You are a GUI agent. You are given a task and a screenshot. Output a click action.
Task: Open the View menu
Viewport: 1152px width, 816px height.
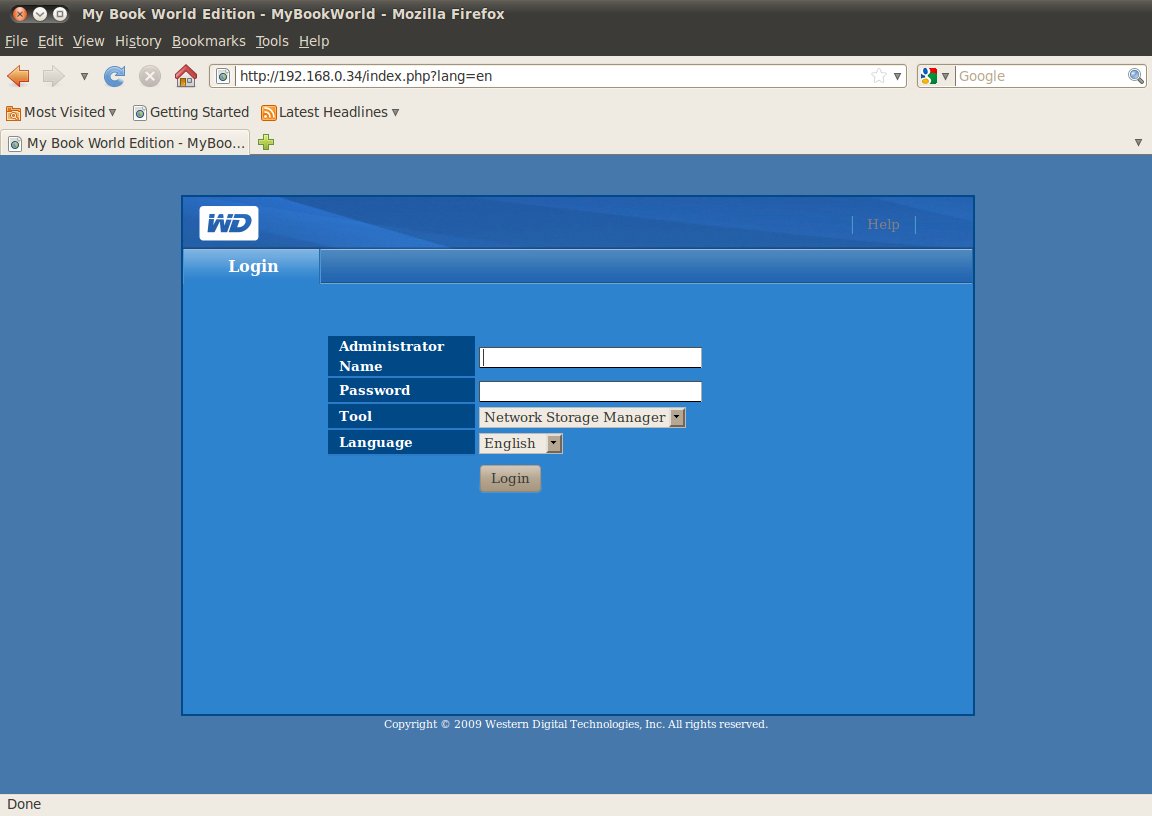(88, 41)
